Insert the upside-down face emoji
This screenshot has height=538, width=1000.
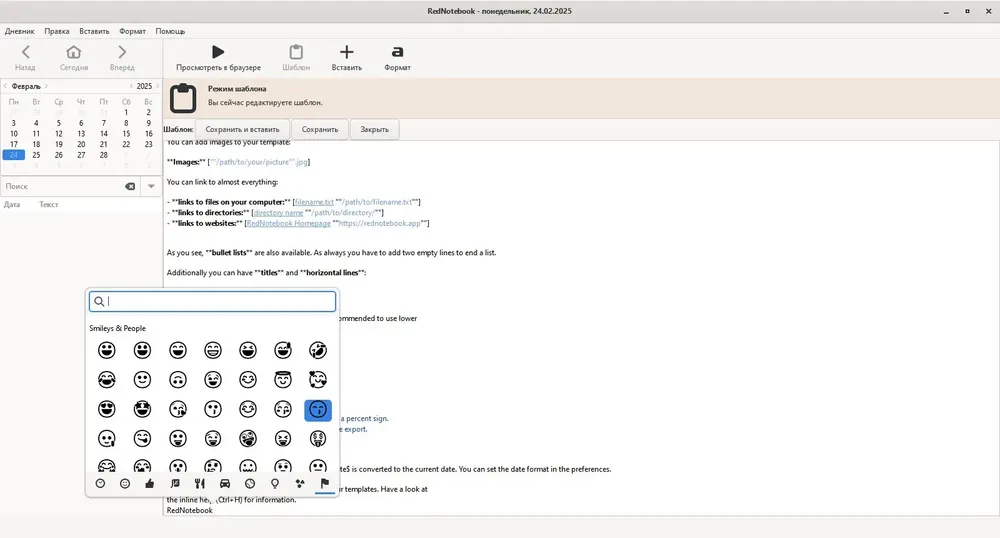(177, 380)
